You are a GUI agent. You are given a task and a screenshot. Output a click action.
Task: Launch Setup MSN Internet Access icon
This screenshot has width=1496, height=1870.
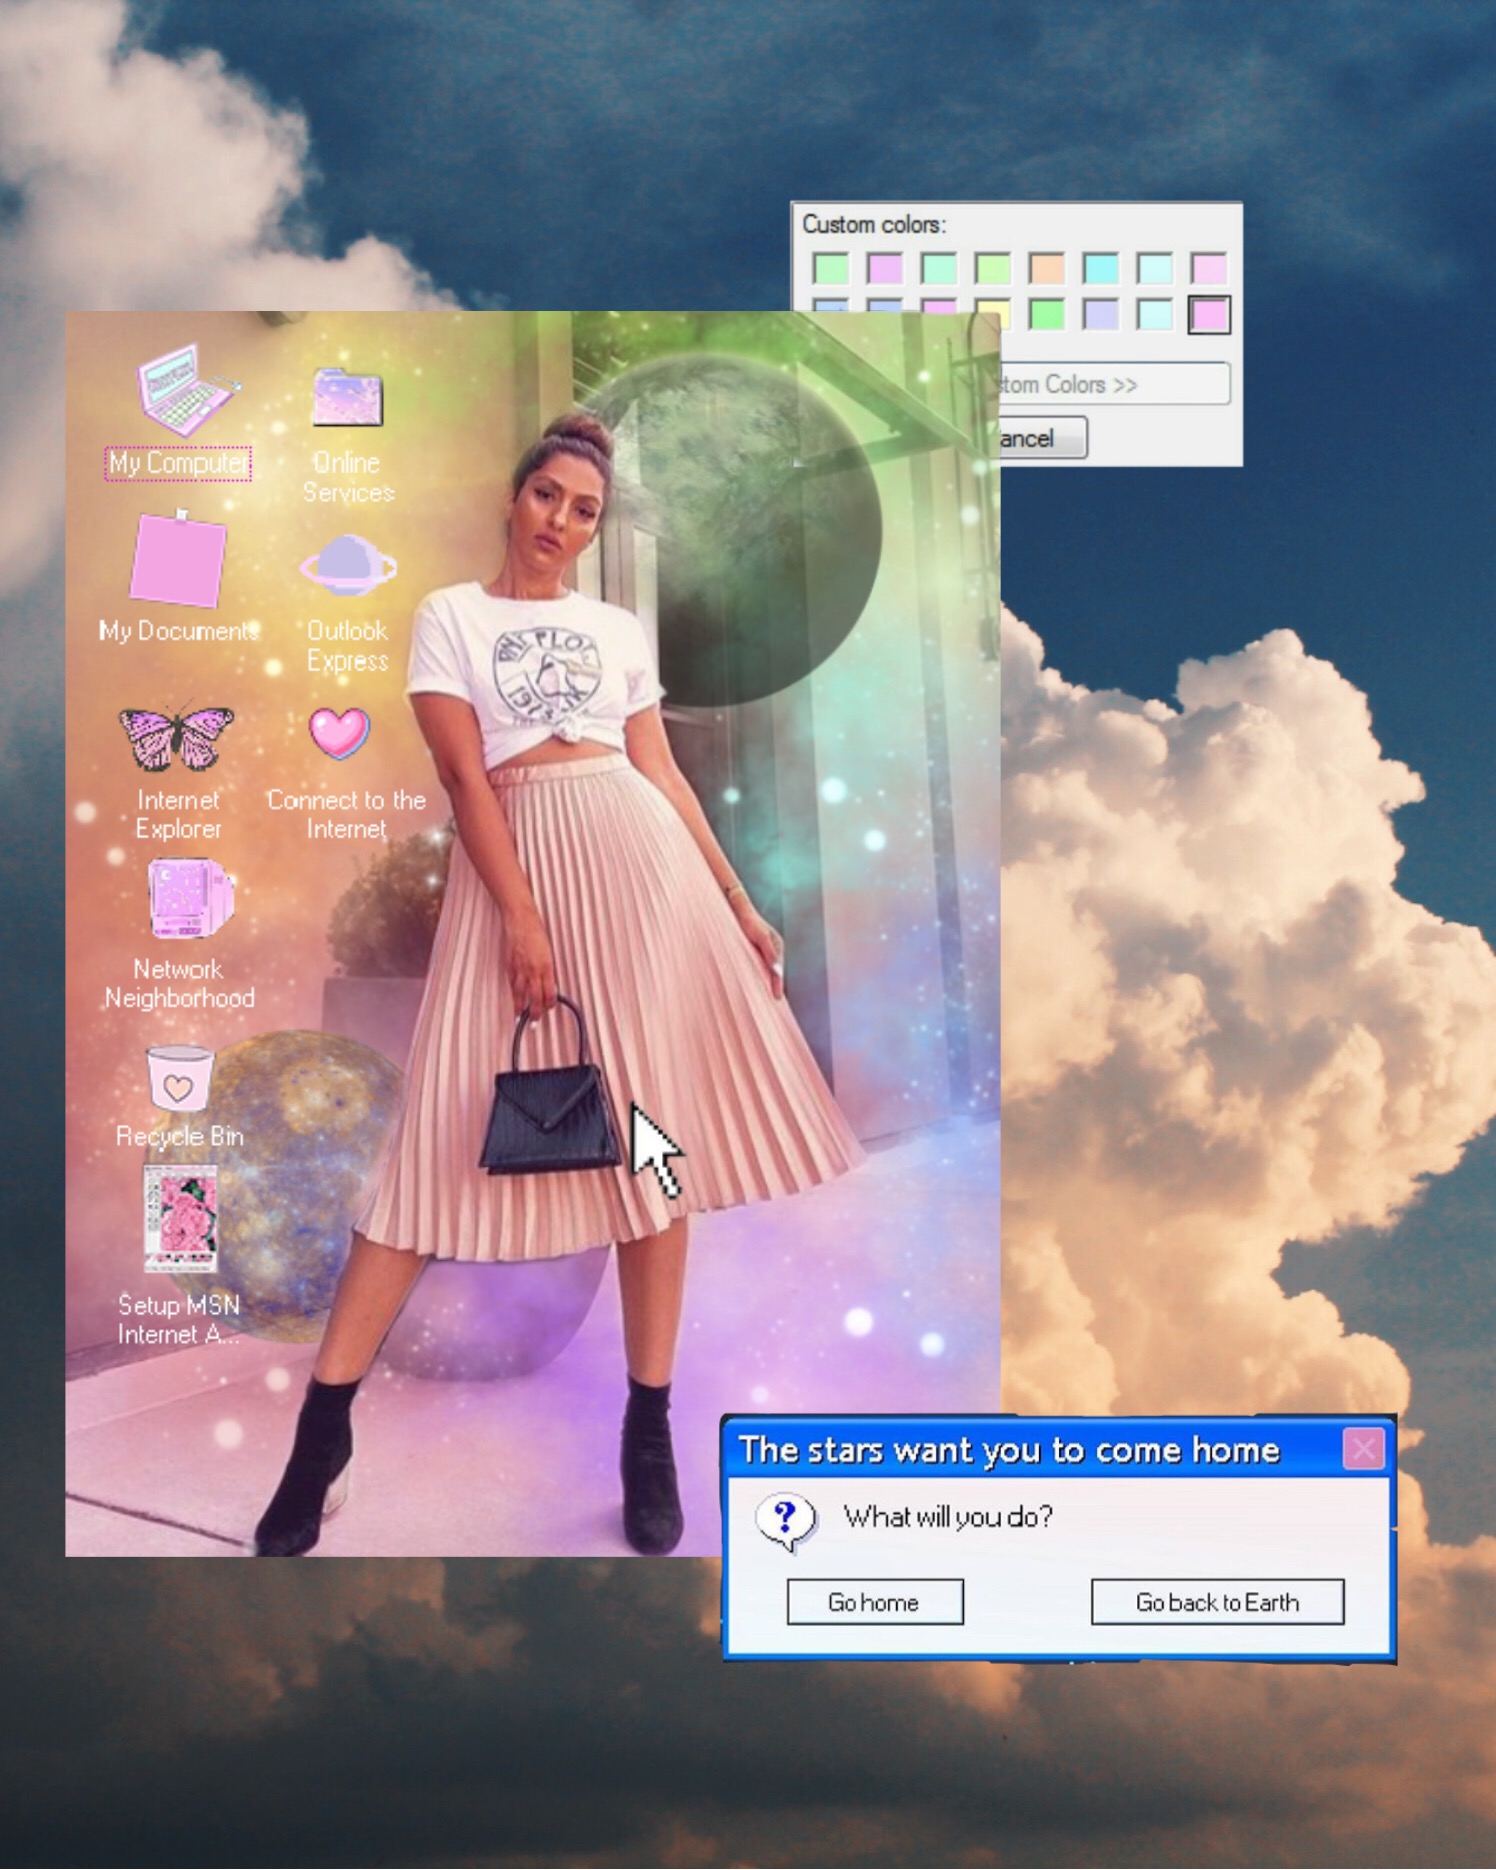coord(180,1219)
